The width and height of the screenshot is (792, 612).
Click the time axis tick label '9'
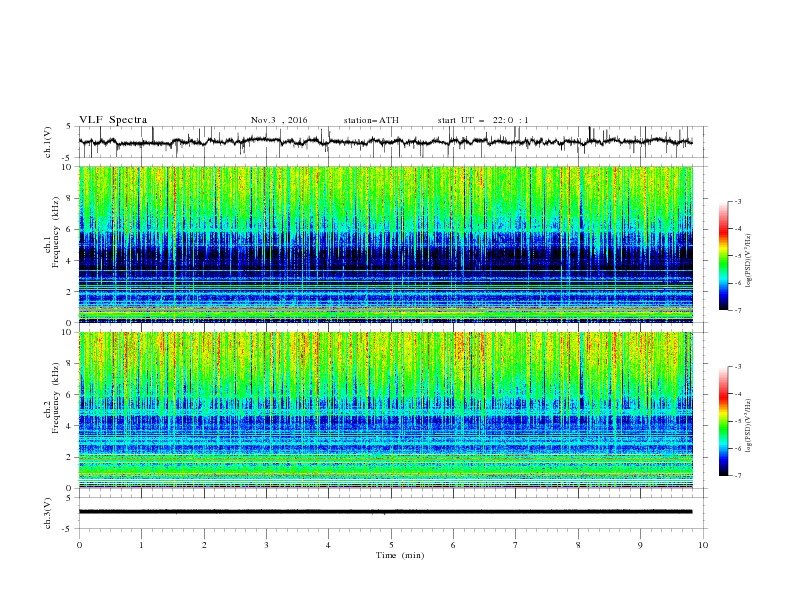(640, 545)
